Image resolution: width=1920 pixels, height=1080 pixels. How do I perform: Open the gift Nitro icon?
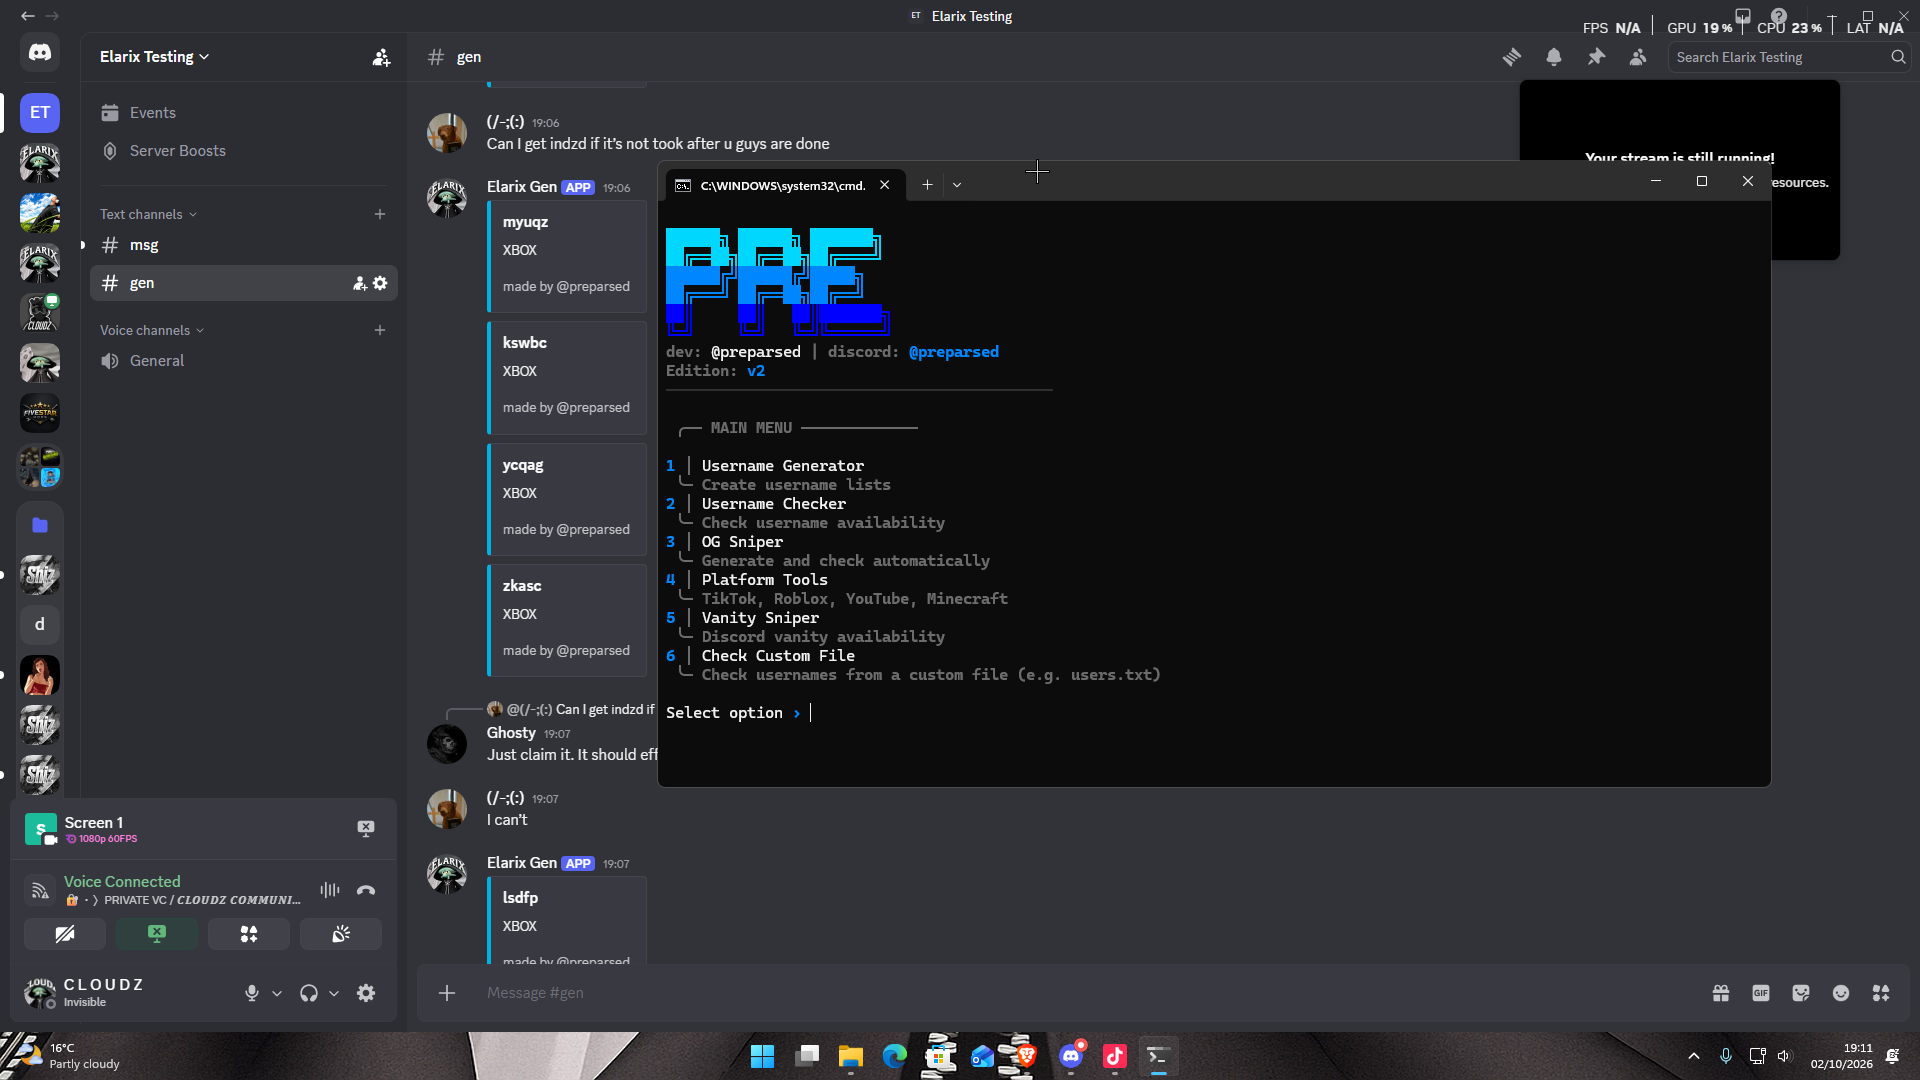1721,993
